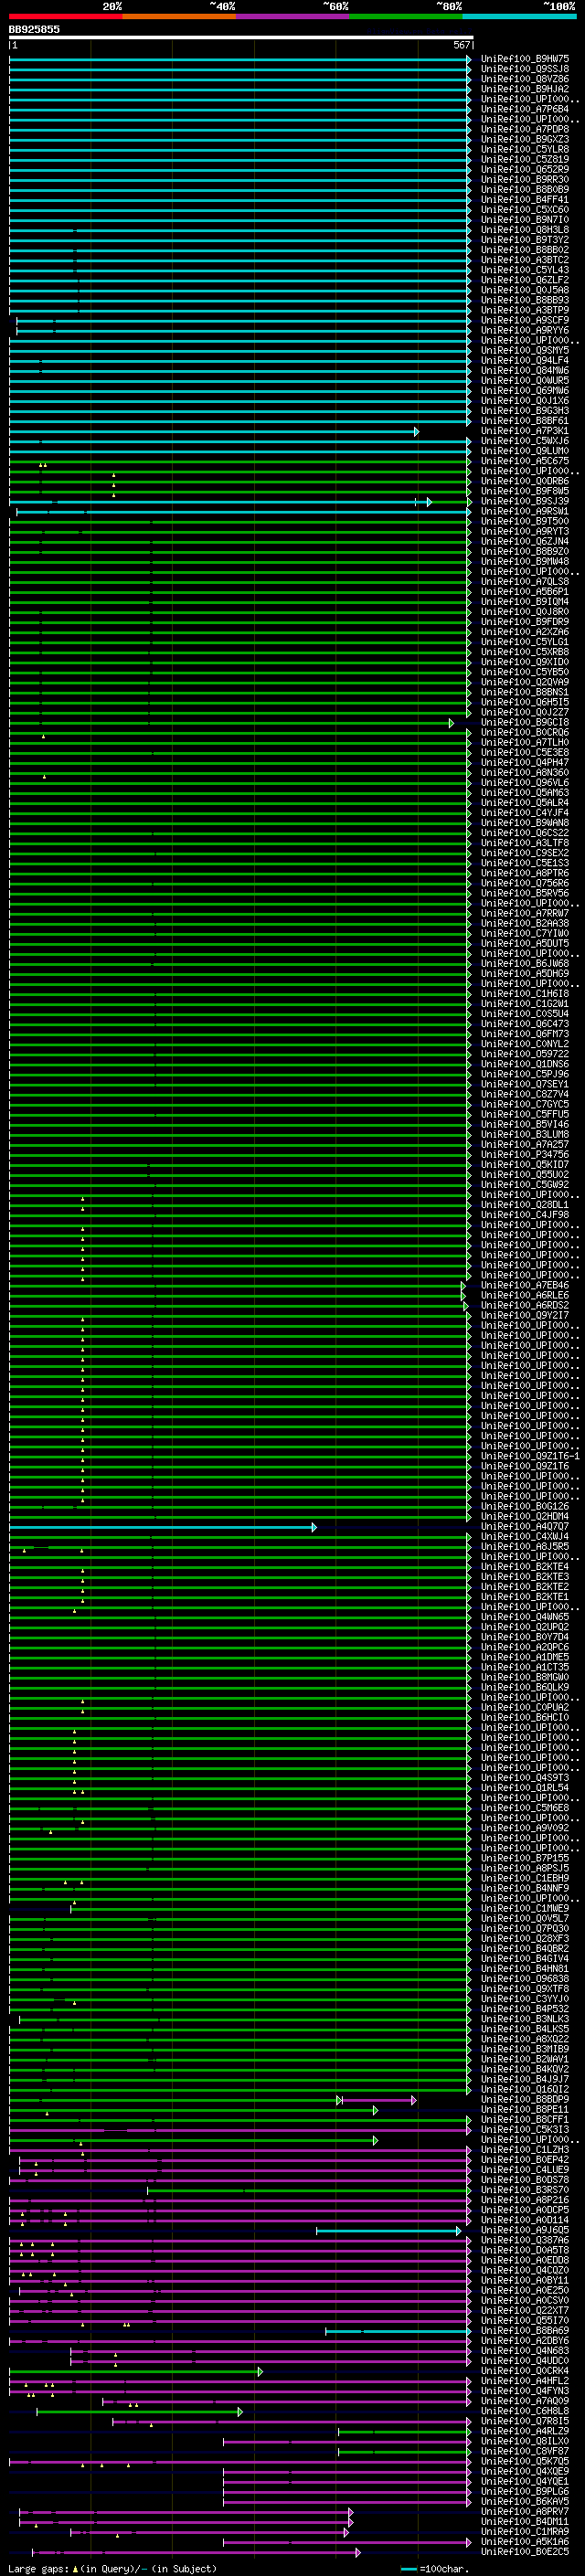Select the UniRef100_B9GXZ3 label
This screenshot has height=2576, width=585.
[x=524, y=139]
